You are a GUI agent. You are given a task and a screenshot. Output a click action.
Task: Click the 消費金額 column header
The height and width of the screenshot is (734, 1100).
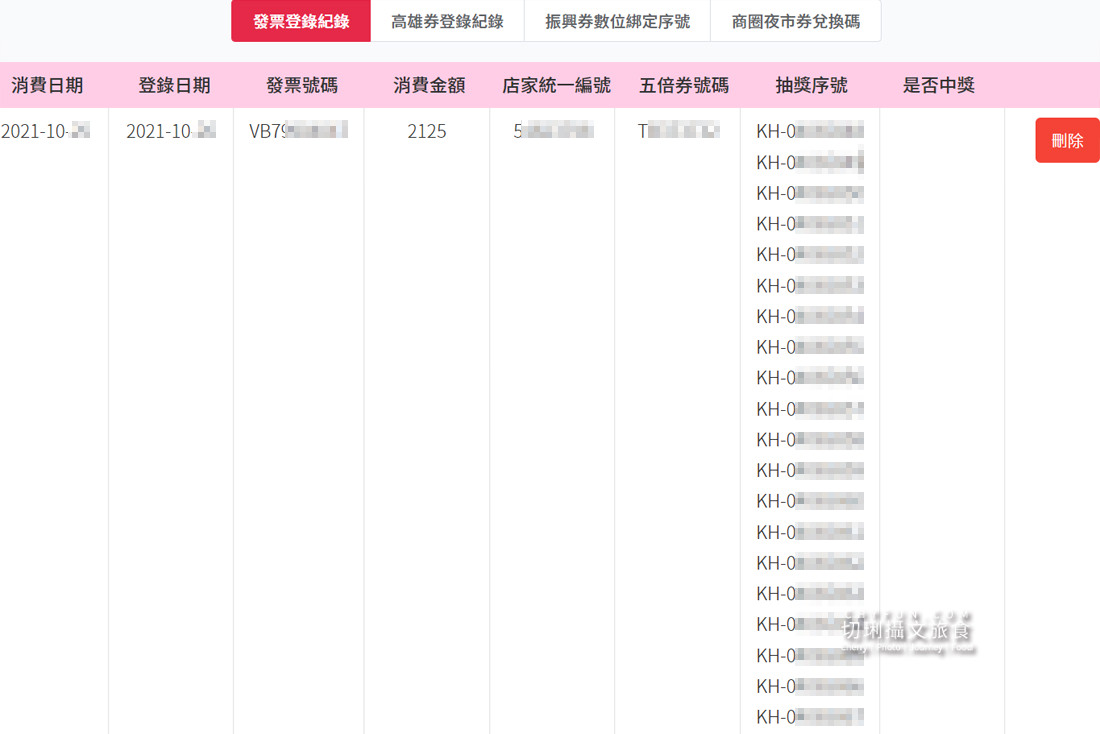(429, 85)
